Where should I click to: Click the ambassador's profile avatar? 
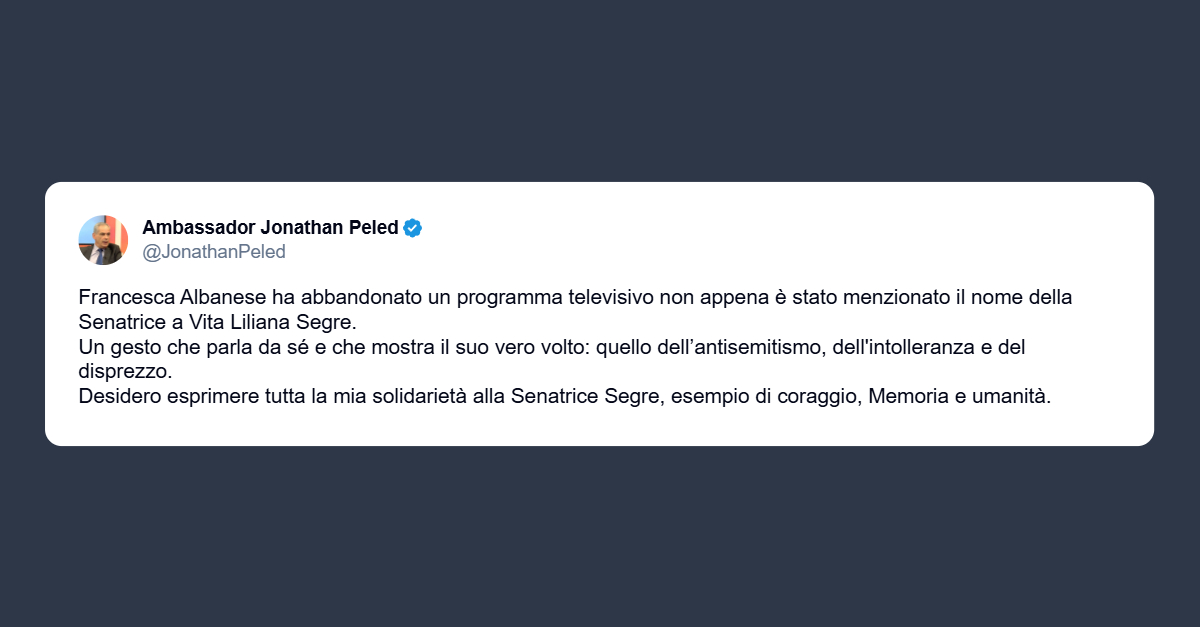(x=103, y=240)
